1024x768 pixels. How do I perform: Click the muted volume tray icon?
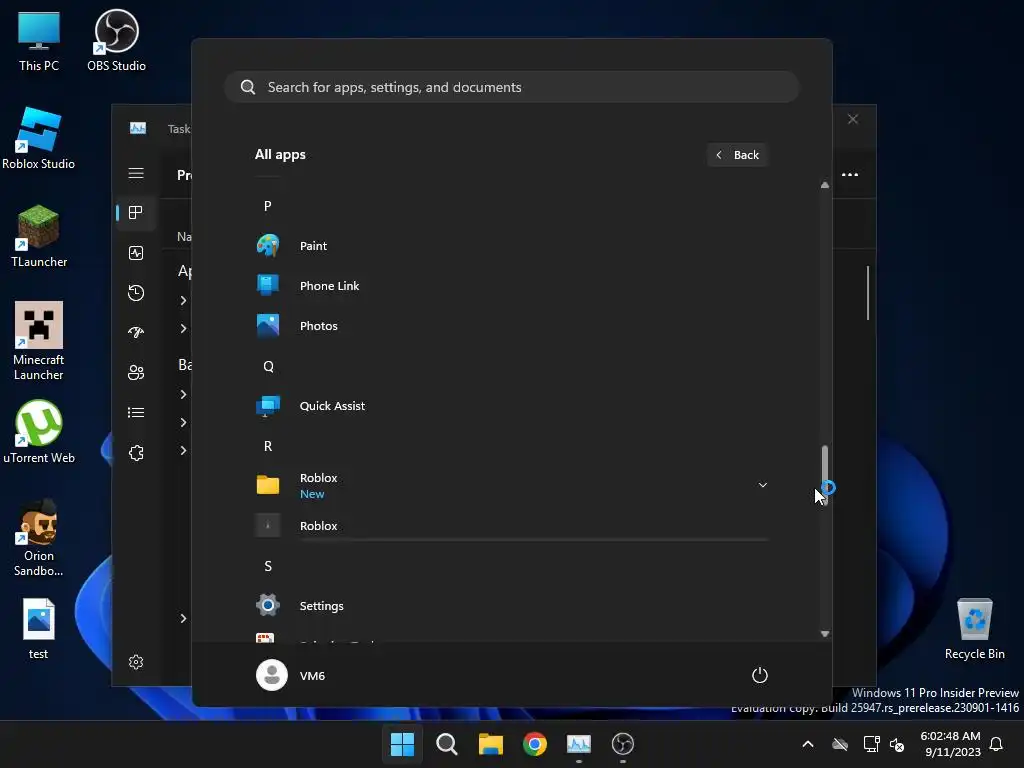897,744
